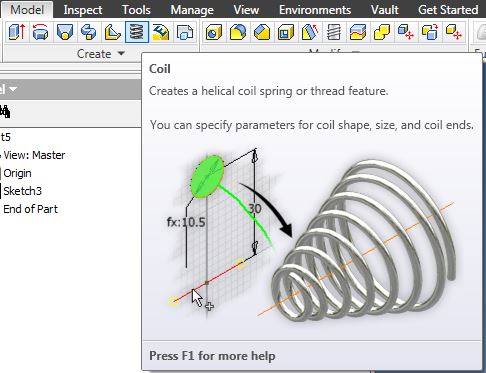Open the browser panel Model dropdown arrow
This screenshot has width=486, height=373.
pos(13,89)
